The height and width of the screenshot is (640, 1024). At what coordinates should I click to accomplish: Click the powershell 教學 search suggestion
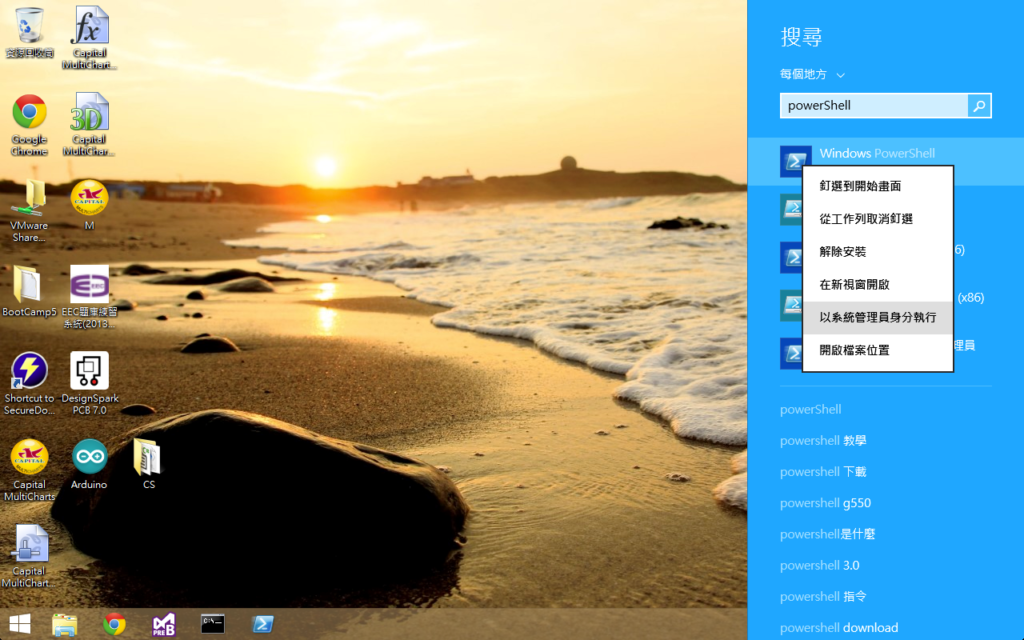(x=823, y=441)
